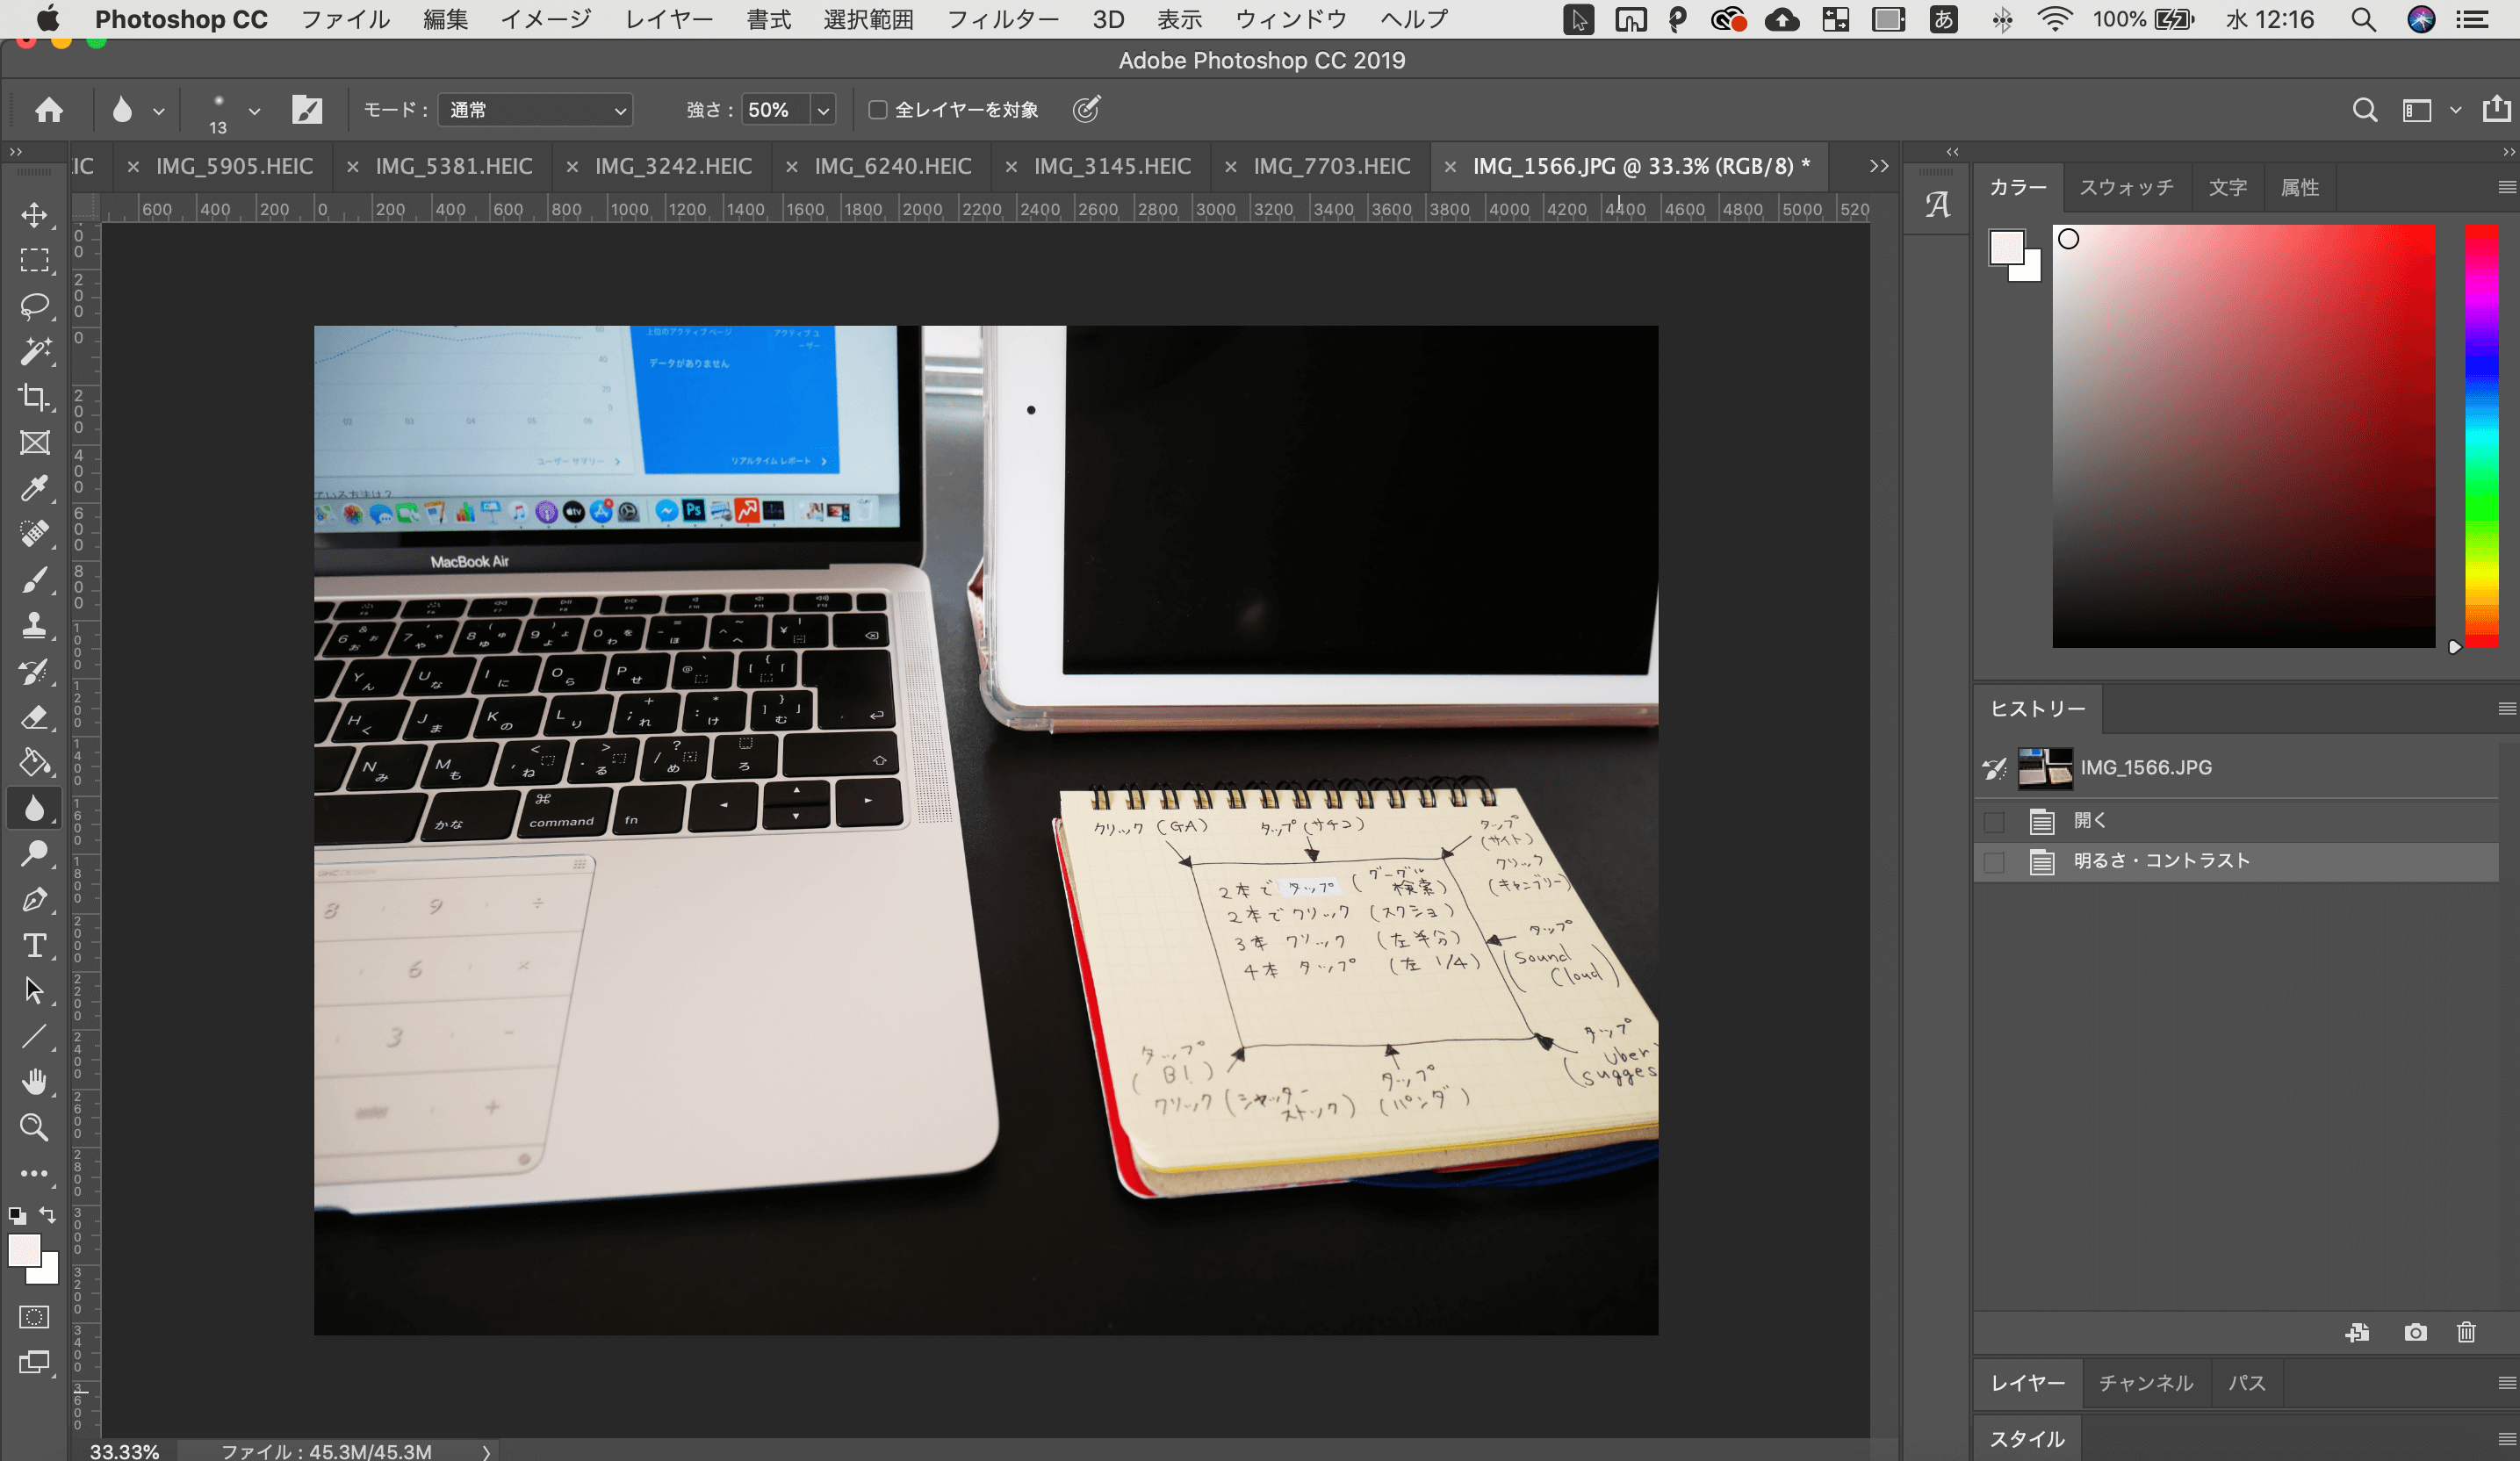Viewport: 2520px width, 1461px height.
Task: Expand the status bar info arrow
Action: pos(487,1451)
